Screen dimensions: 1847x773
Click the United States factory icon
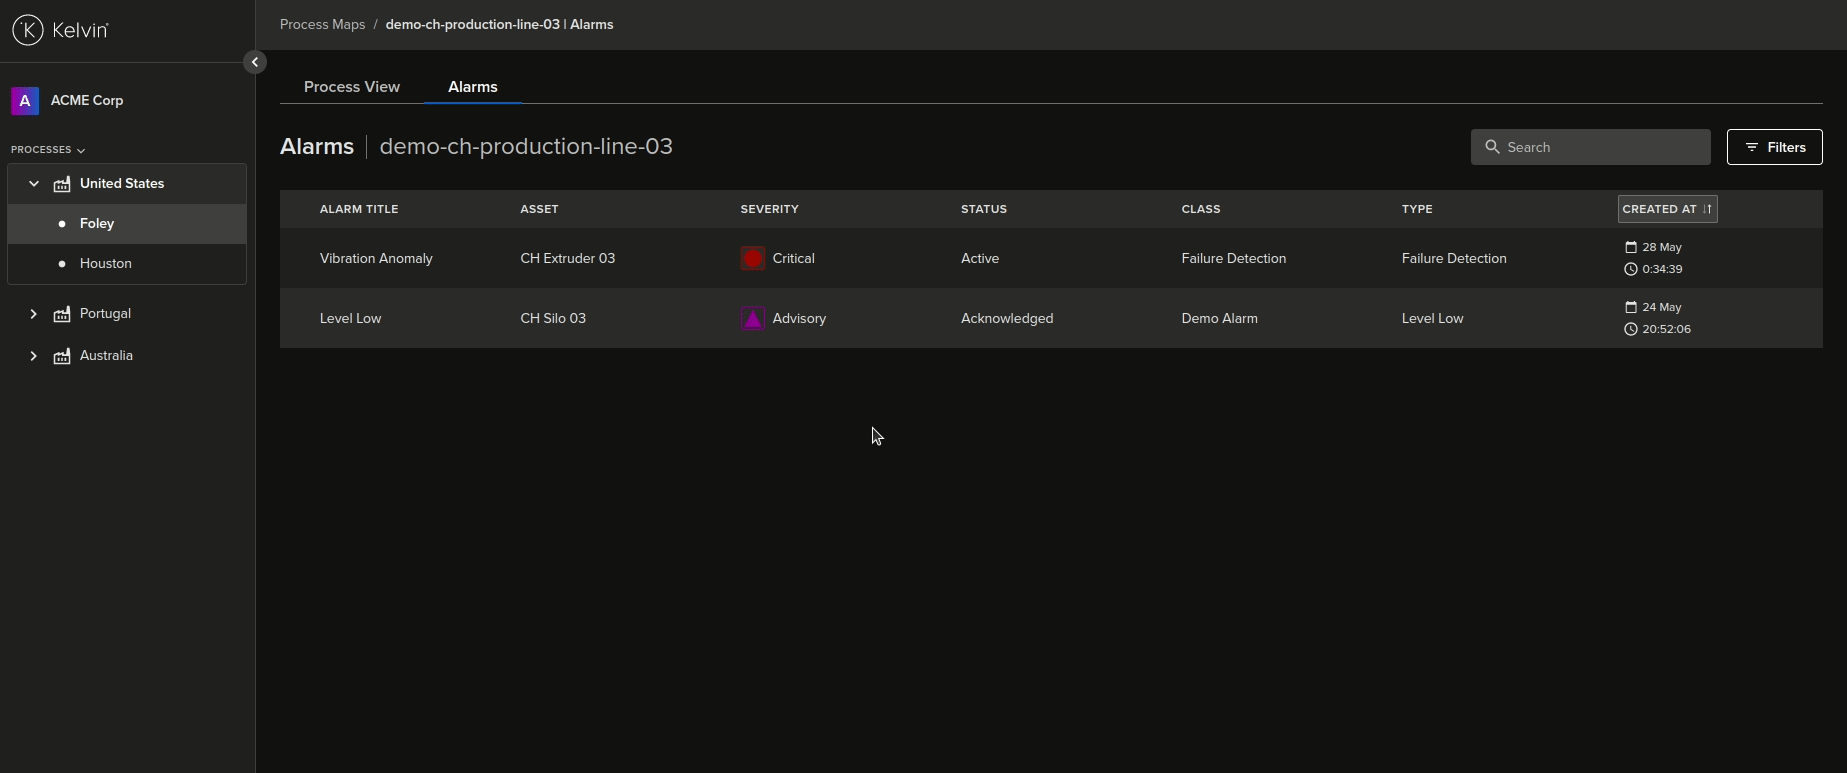point(62,184)
